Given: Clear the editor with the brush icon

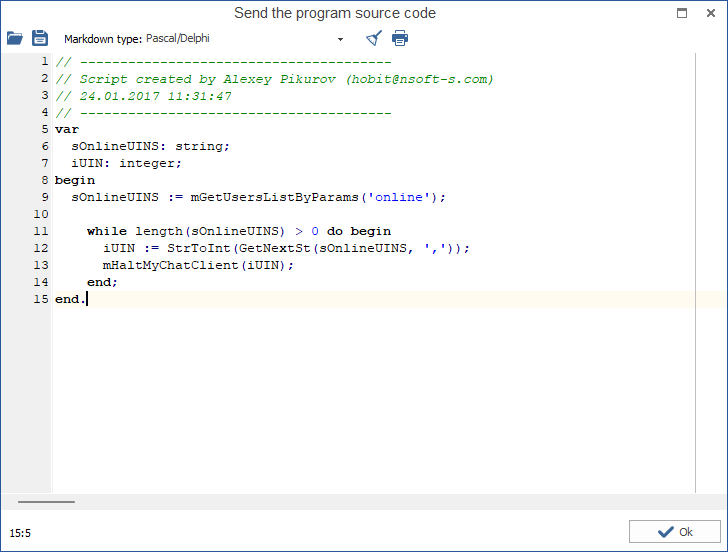Looking at the screenshot, I should [x=373, y=38].
